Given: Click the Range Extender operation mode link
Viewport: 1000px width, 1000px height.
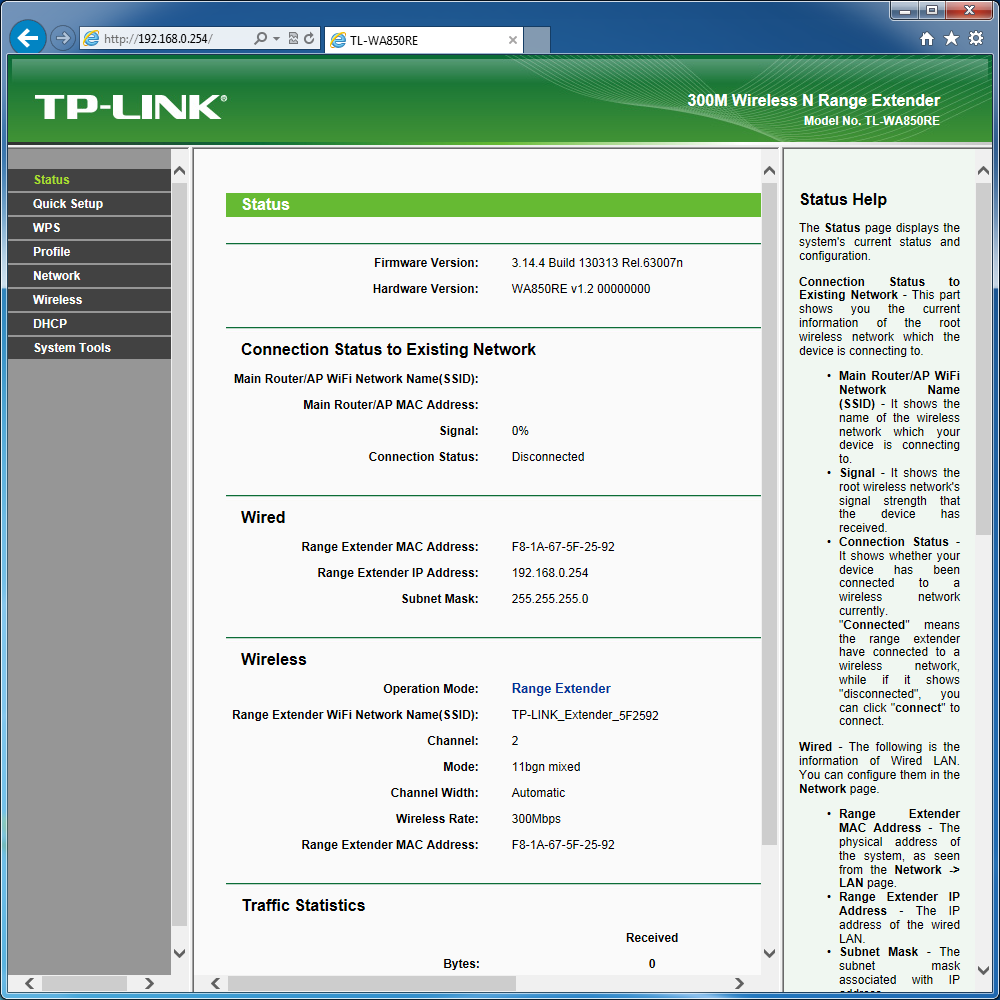Looking at the screenshot, I should pos(561,689).
